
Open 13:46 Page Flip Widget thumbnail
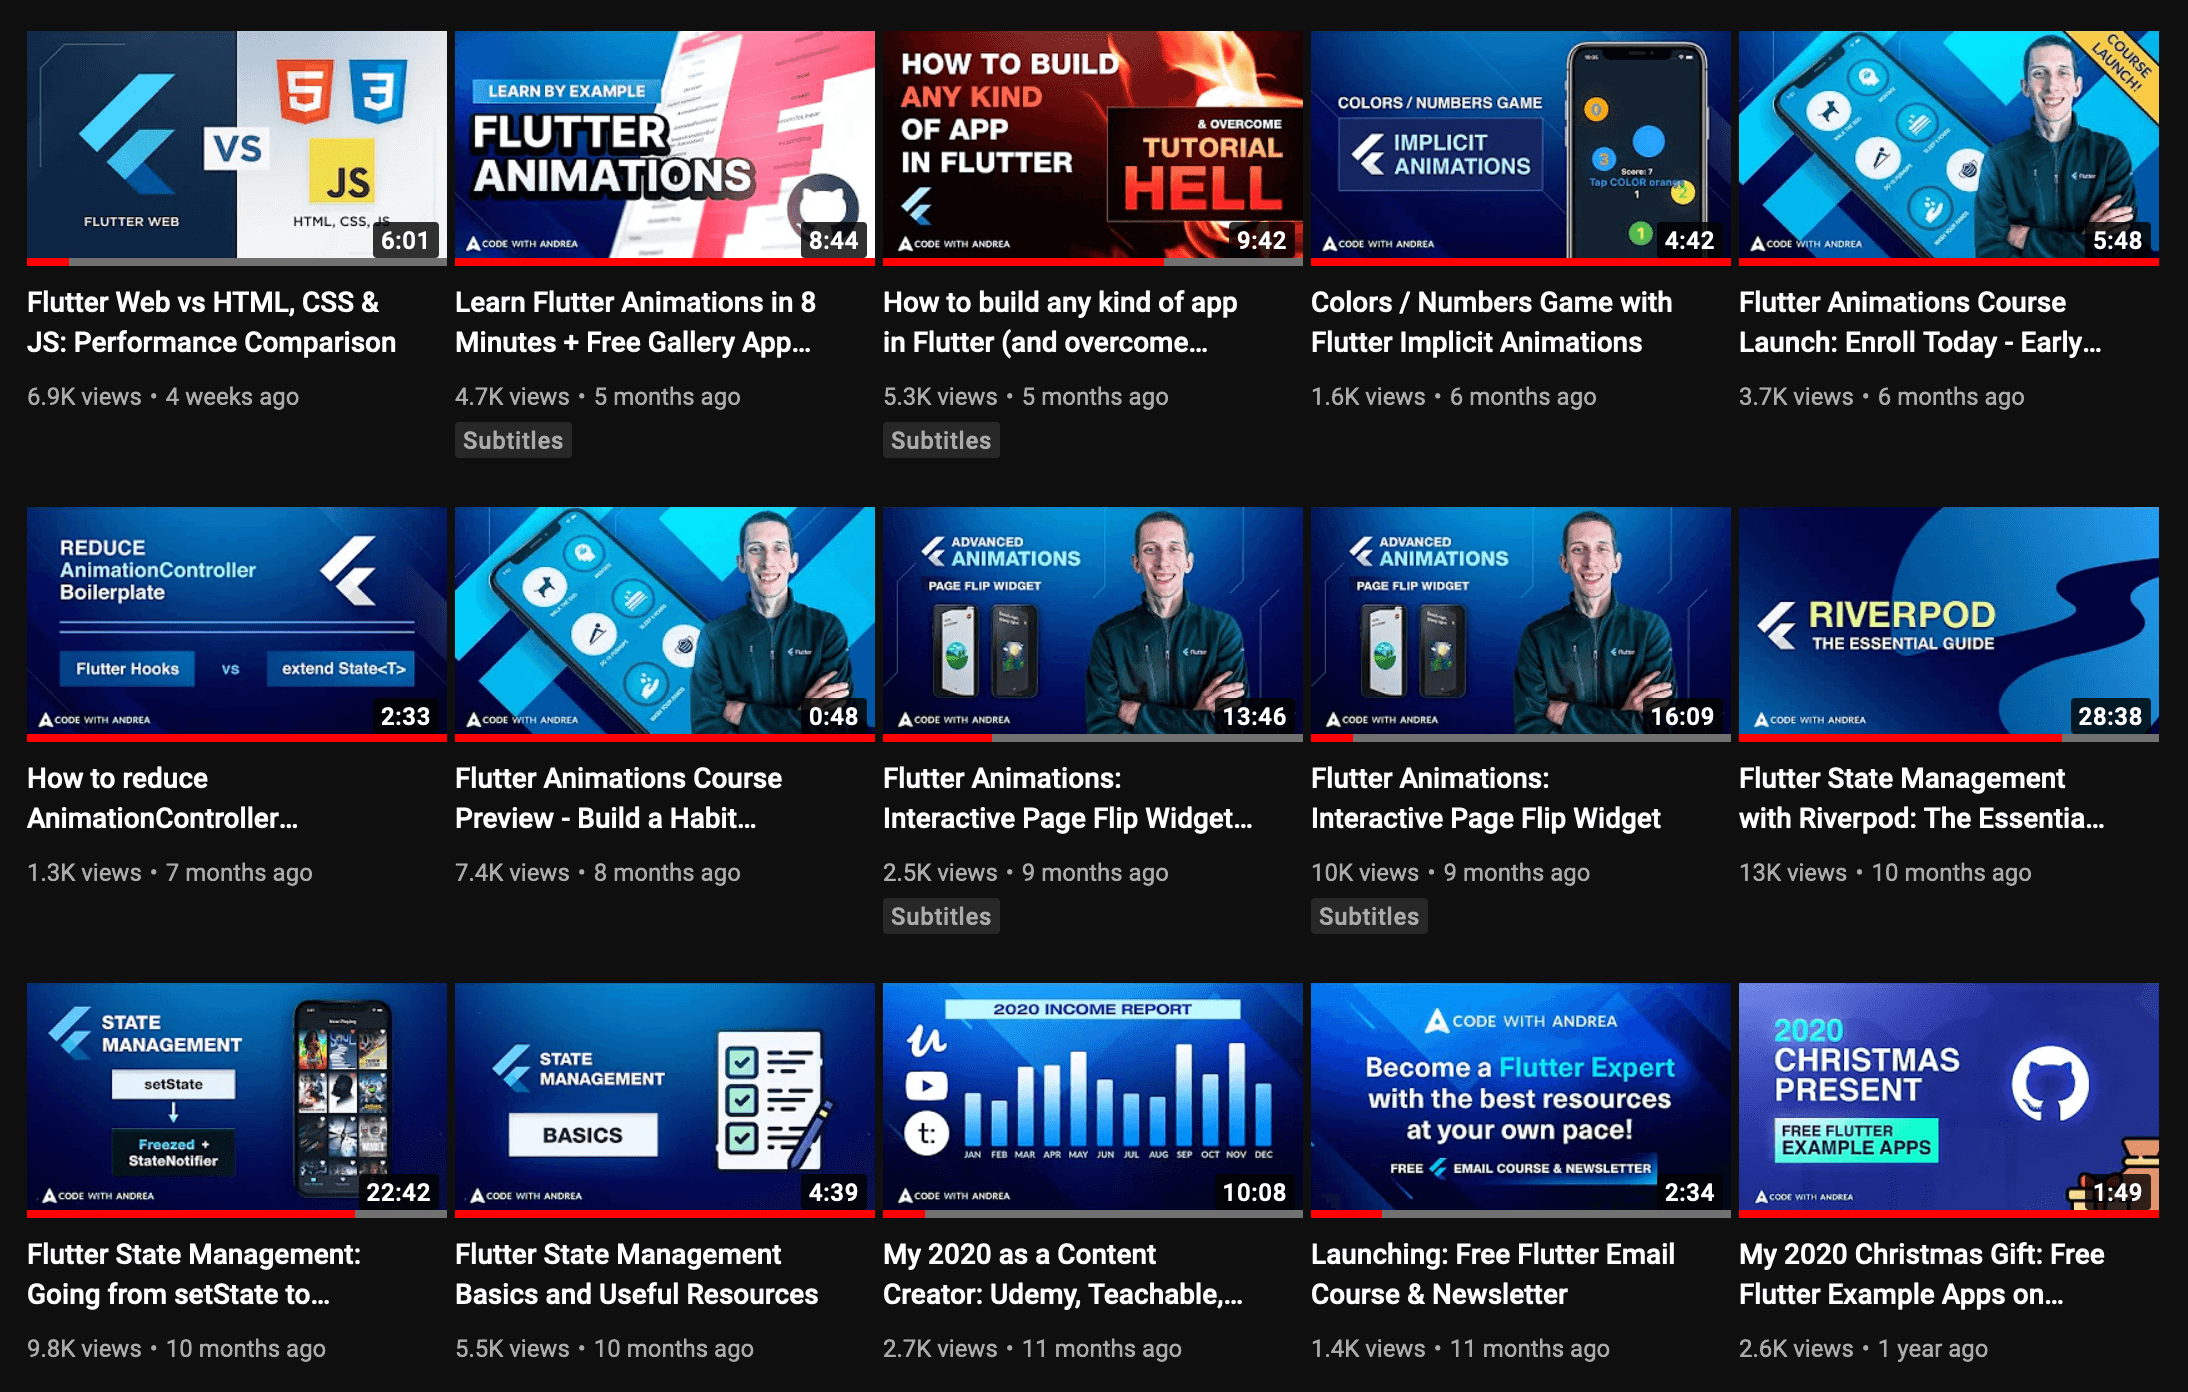pyautogui.click(x=1092, y=621)
